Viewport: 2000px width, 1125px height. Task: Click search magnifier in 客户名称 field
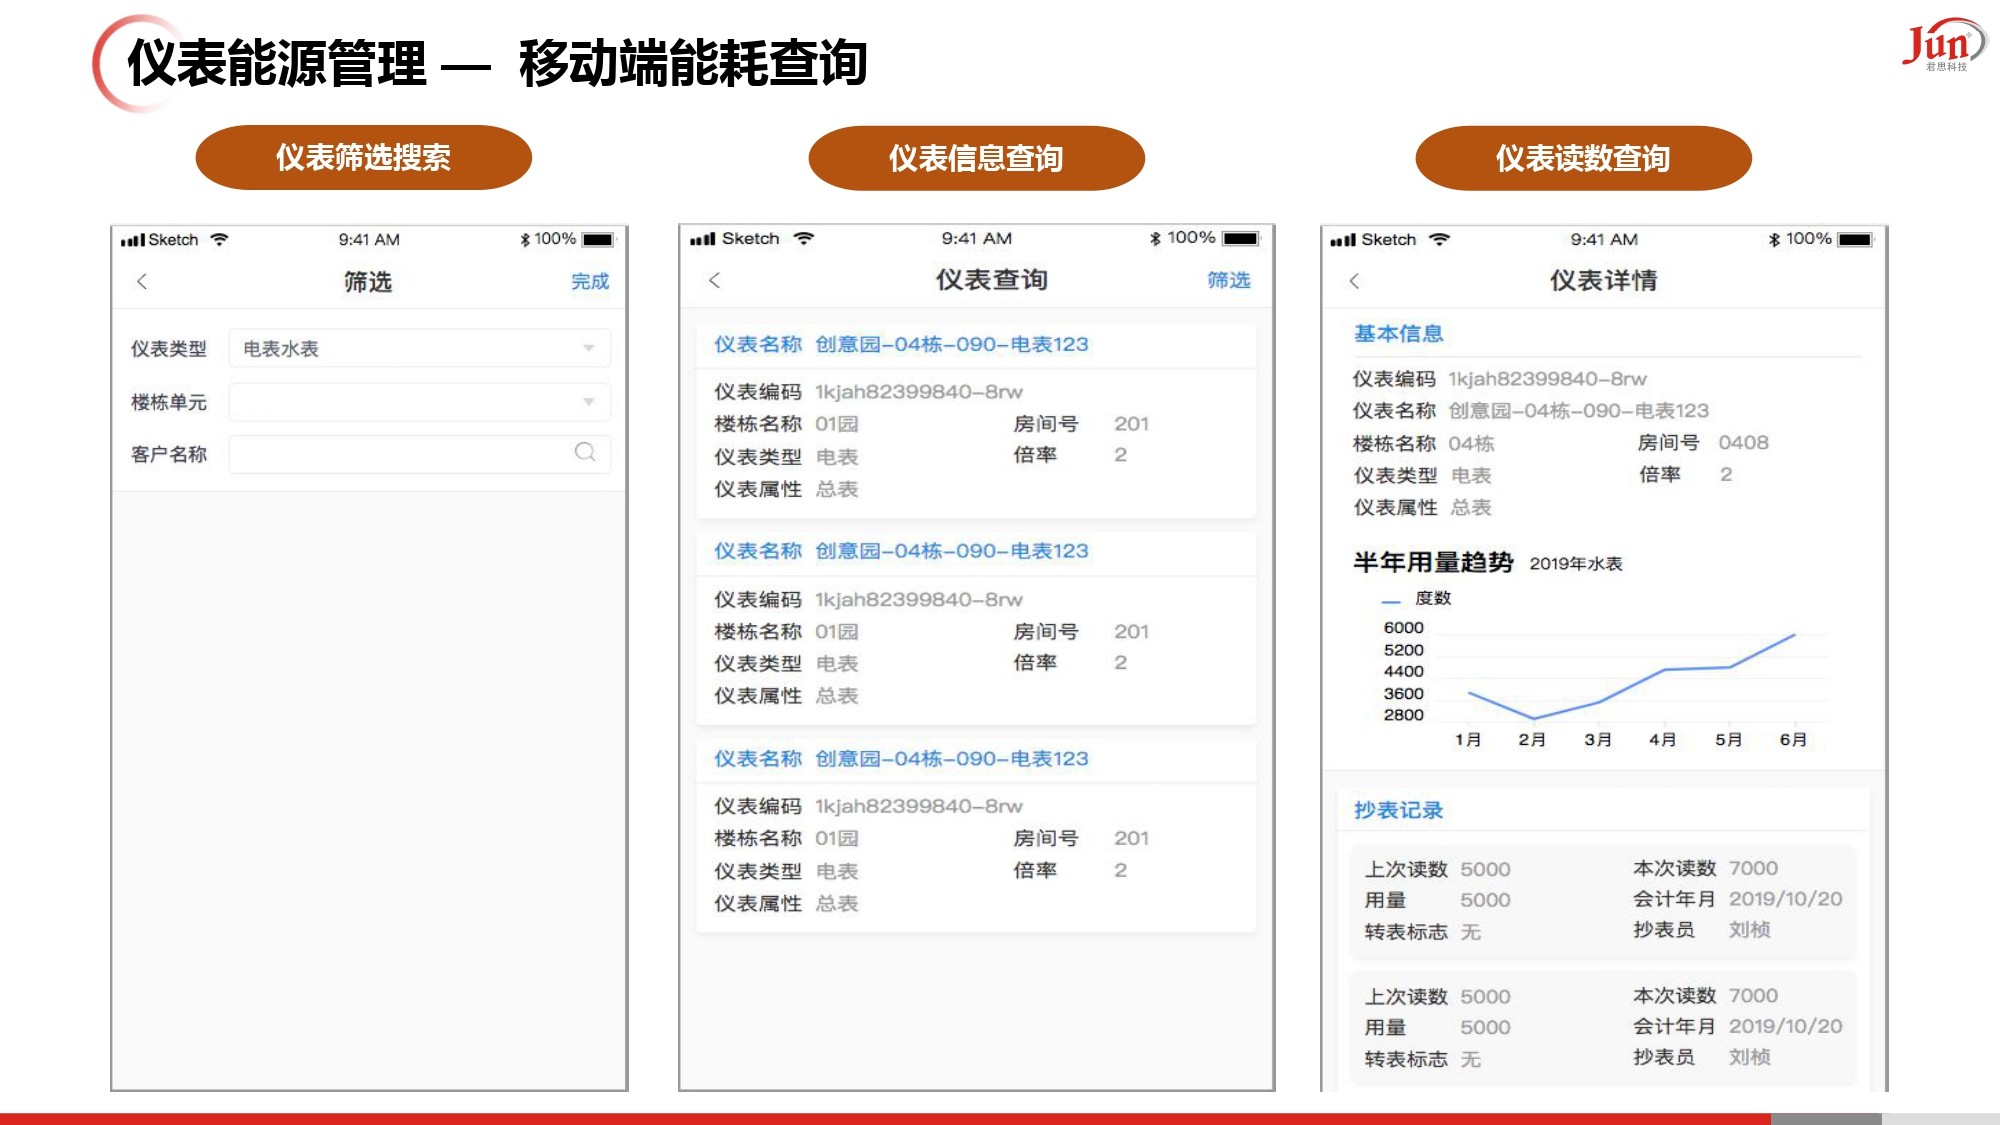click(585, 453)
